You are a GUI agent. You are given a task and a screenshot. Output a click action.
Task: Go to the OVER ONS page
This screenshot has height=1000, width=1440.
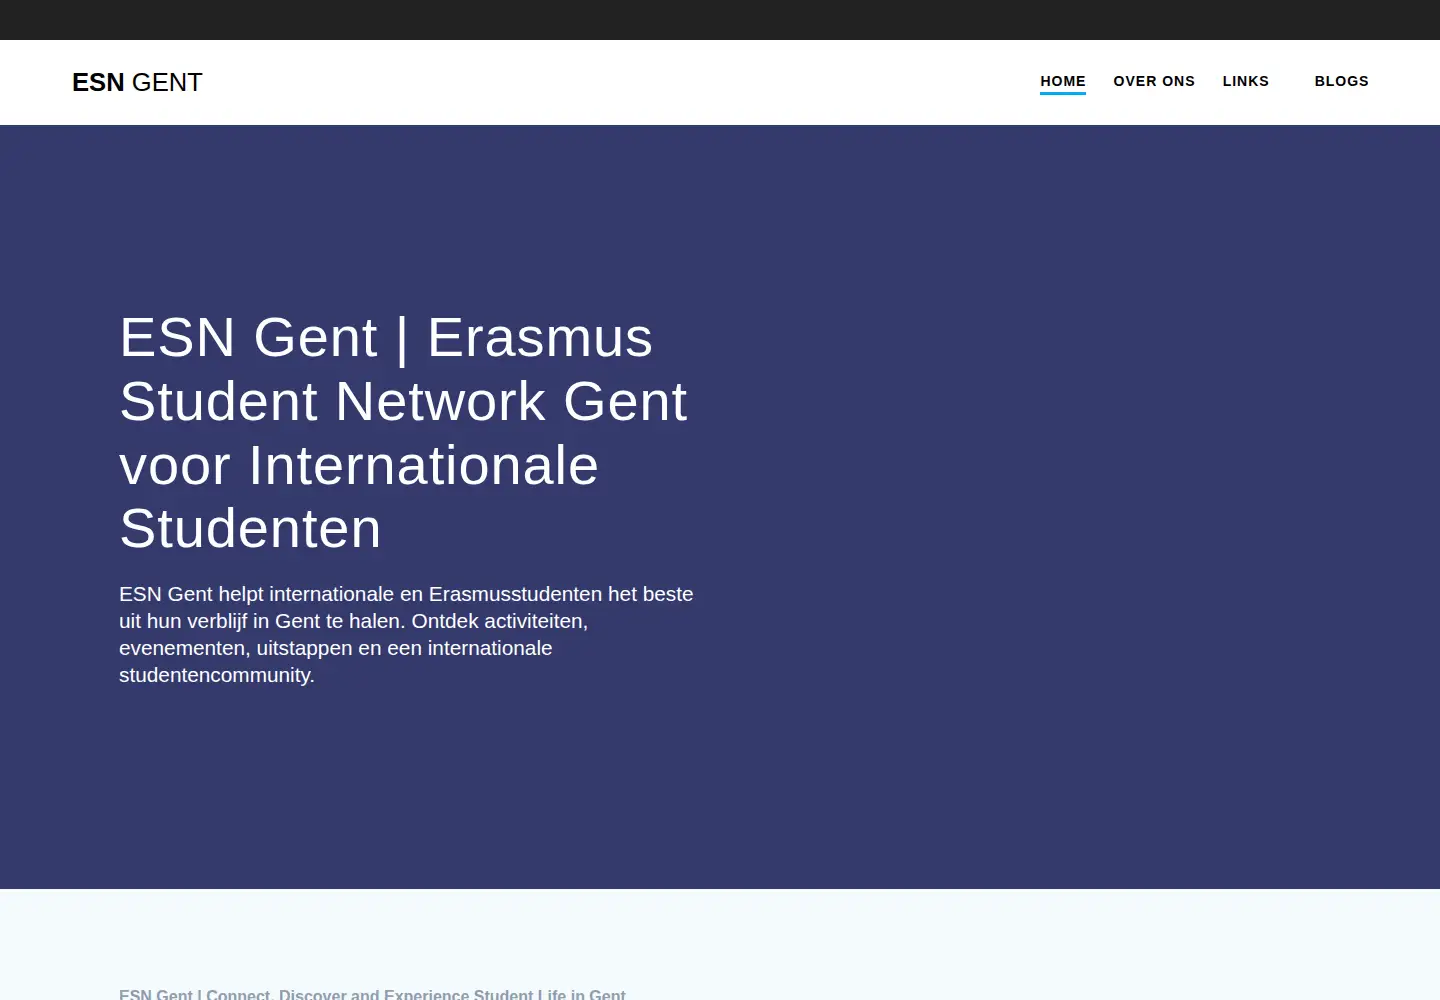pos(1154,81)
